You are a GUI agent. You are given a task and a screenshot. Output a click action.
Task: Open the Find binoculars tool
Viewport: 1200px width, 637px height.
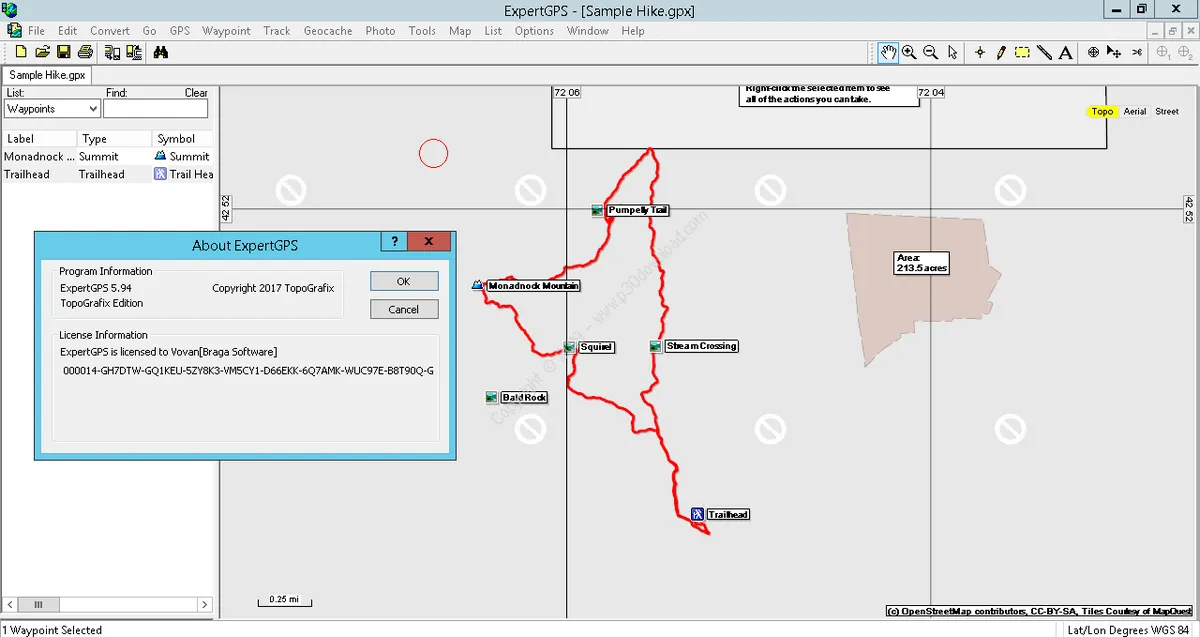point(161,52)
